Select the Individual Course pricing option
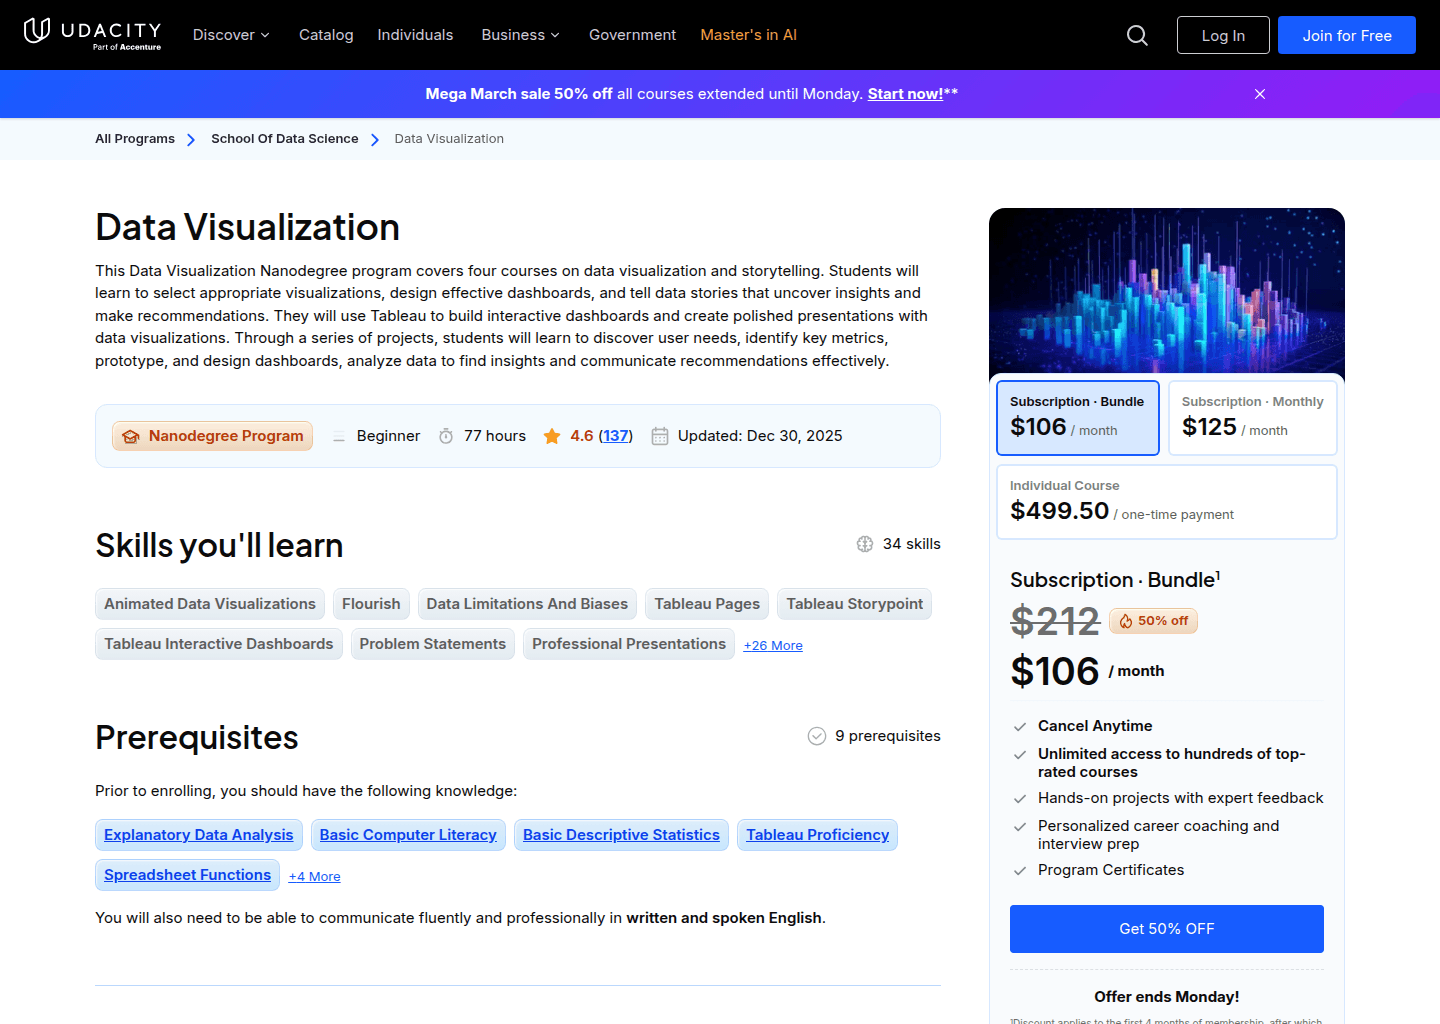 coord(1166,501)
